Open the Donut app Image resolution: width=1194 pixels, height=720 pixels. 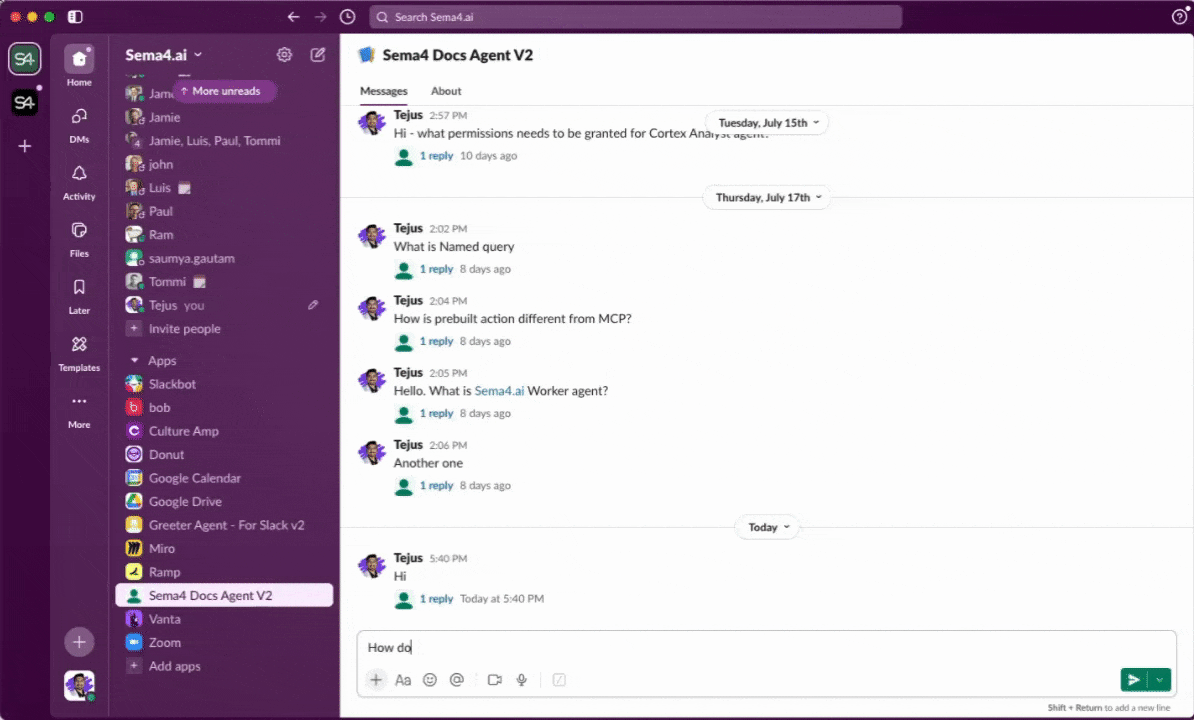tap(224, 454)
